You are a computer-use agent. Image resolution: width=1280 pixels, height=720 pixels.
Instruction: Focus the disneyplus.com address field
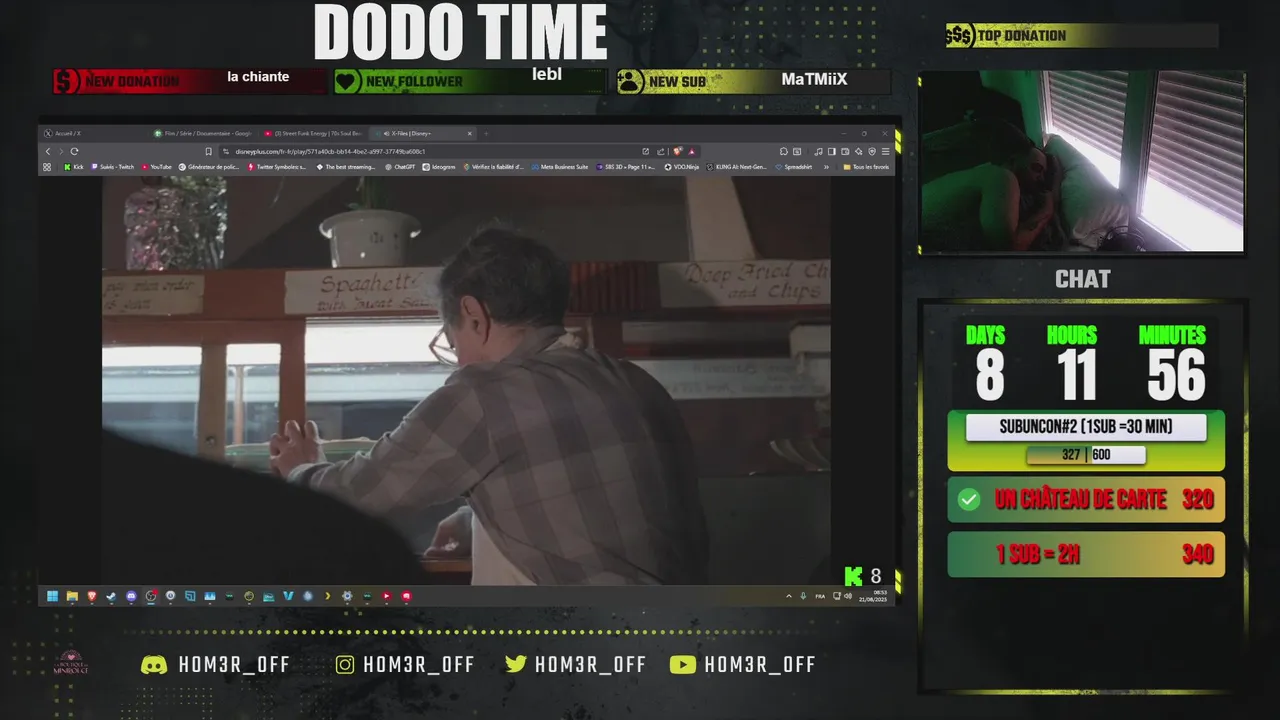[x=430, y=151]
